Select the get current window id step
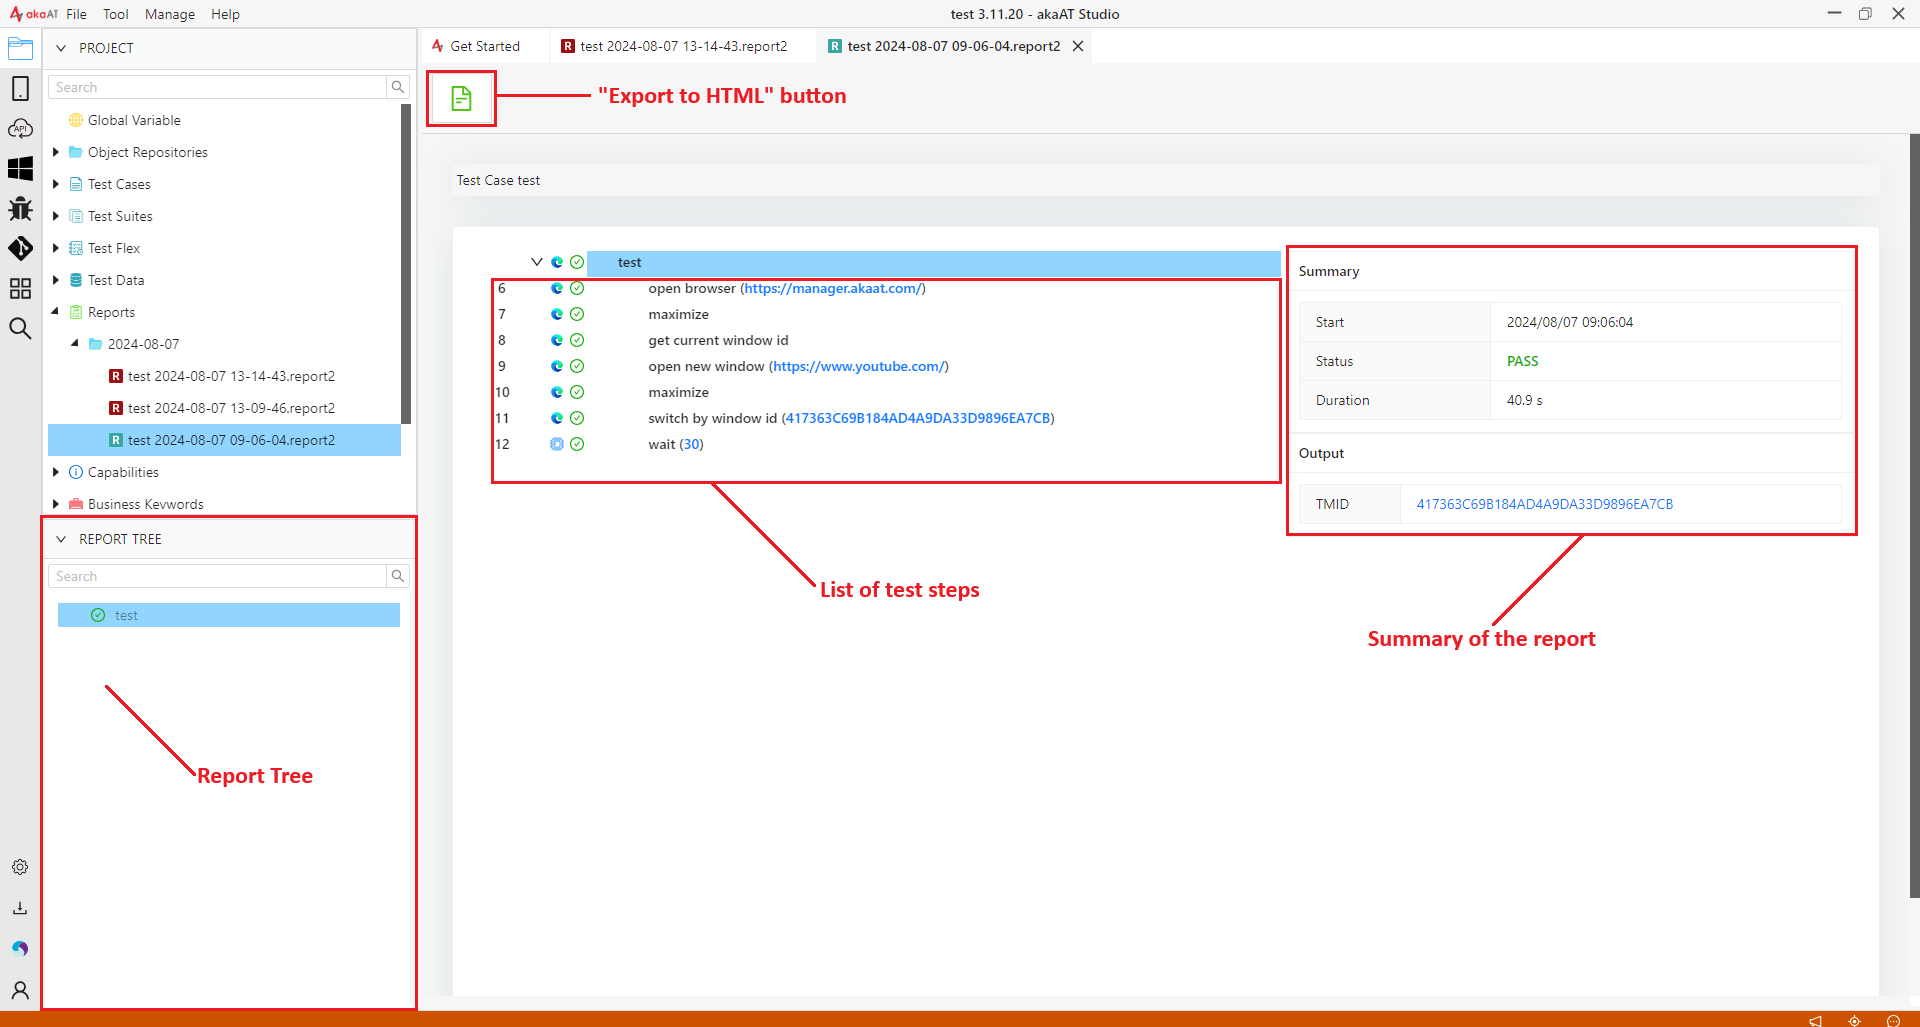1920x1027 pixels. pos(718,340)
